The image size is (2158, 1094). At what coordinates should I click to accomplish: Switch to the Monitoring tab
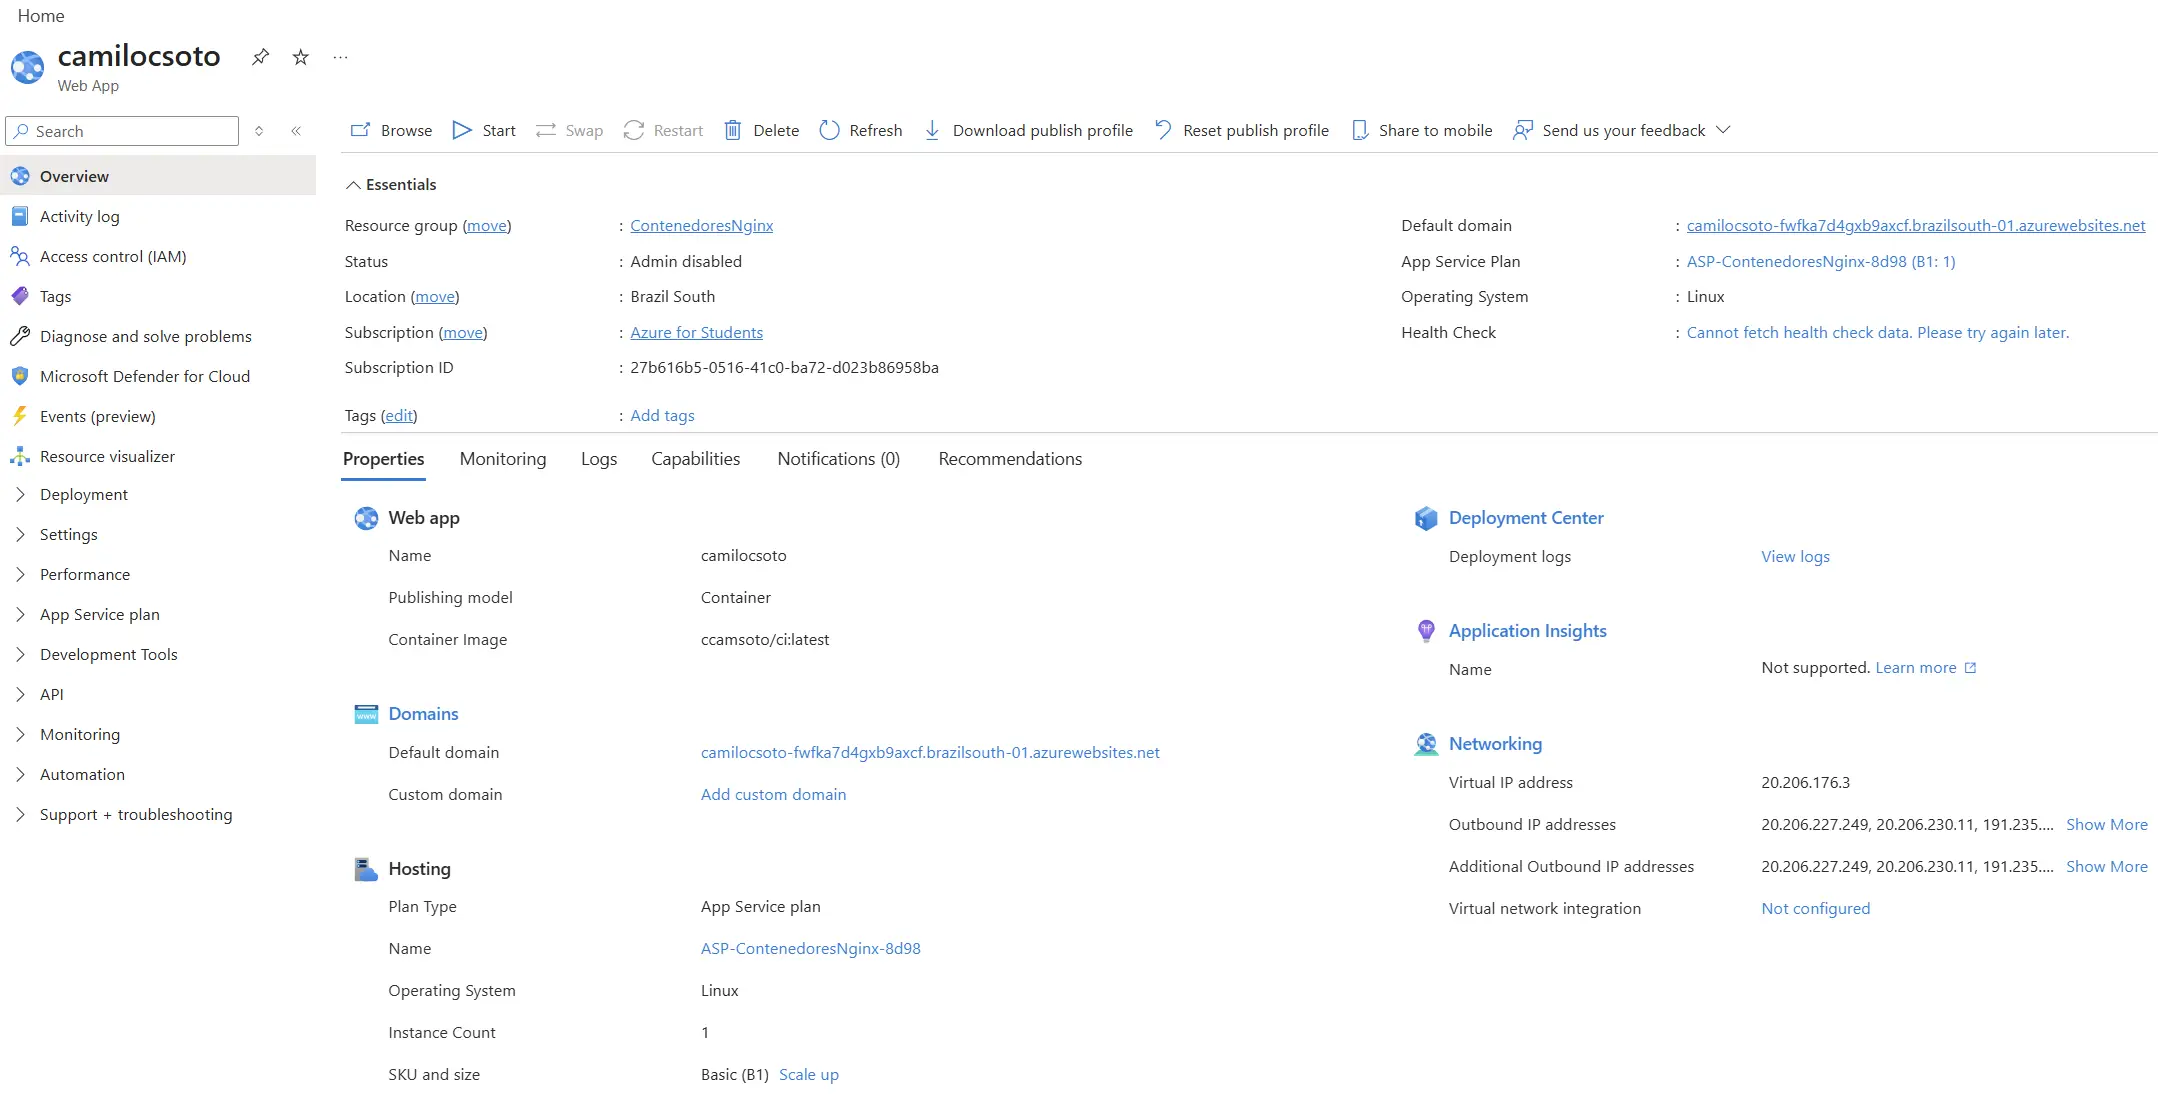[x=503, y=459]
